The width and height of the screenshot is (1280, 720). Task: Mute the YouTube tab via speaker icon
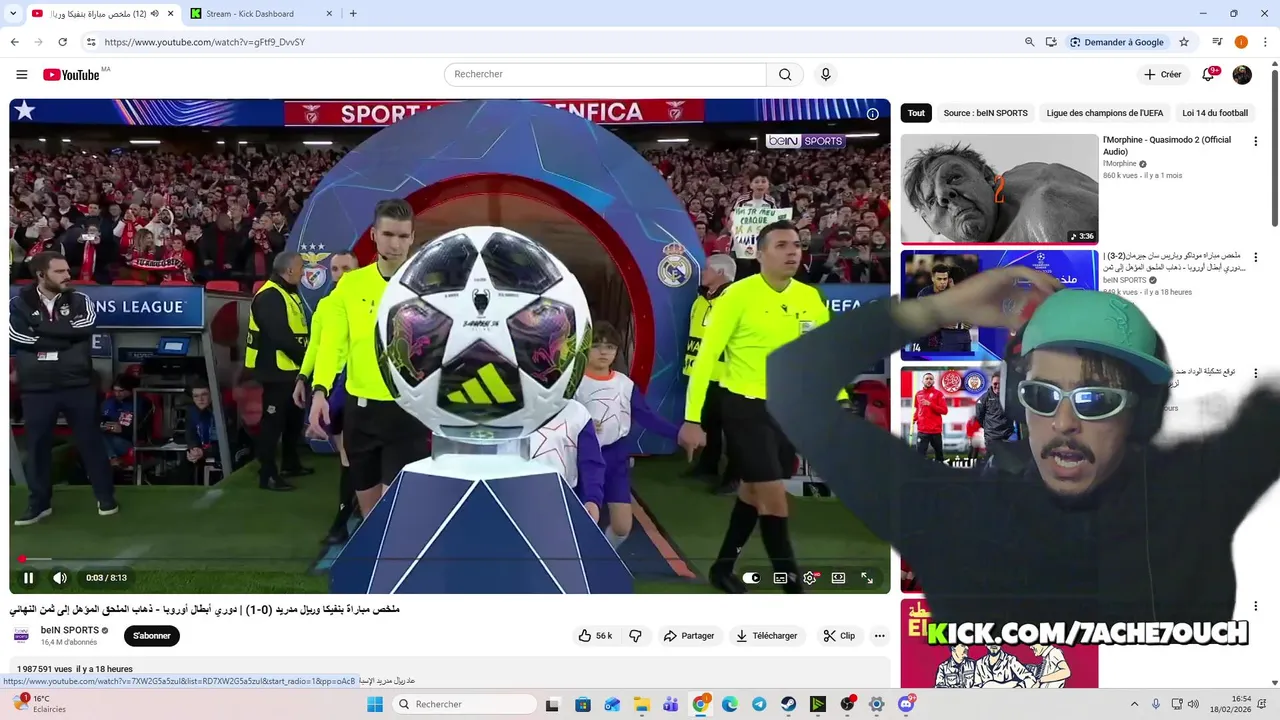154,14
